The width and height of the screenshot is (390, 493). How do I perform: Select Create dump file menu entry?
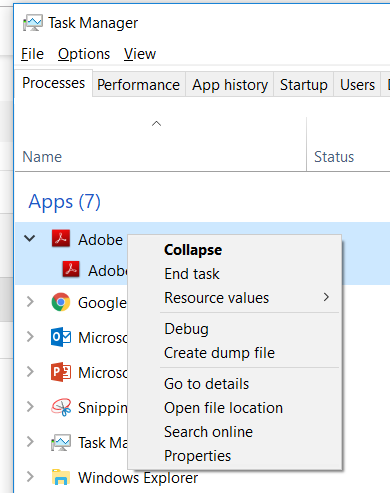[x=219, y=353]
